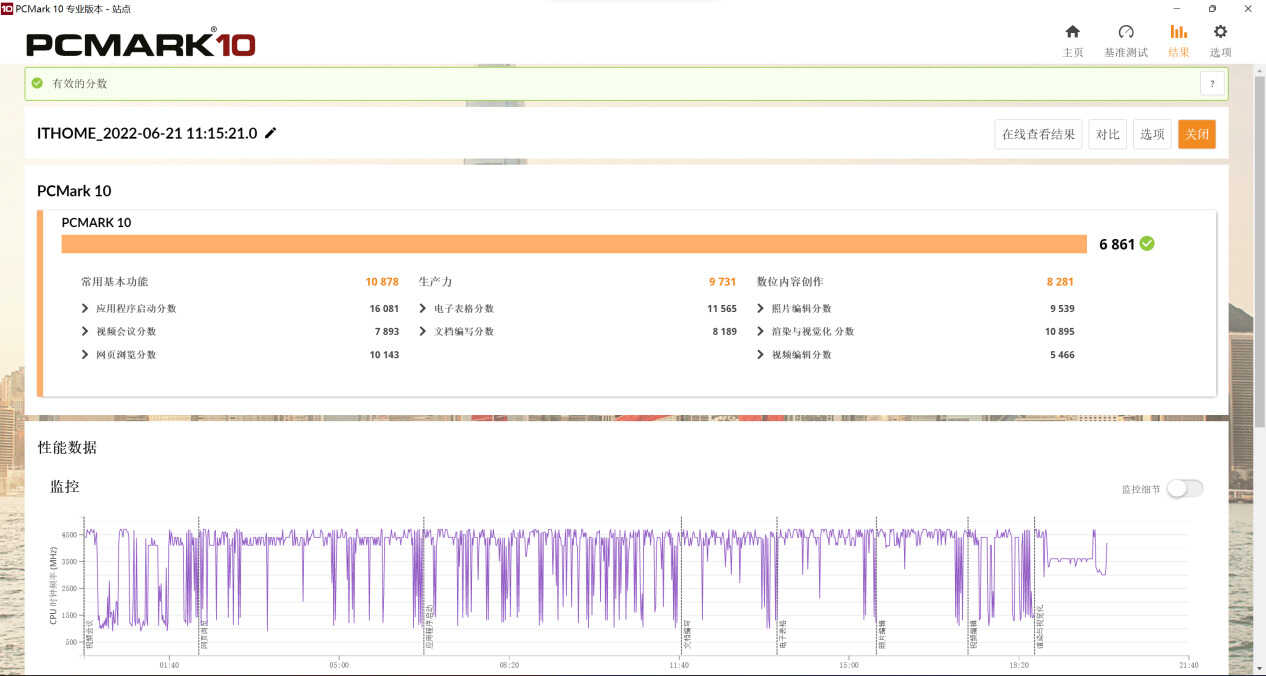Click the 数位内容创作 heading

[x=790, y=282]
